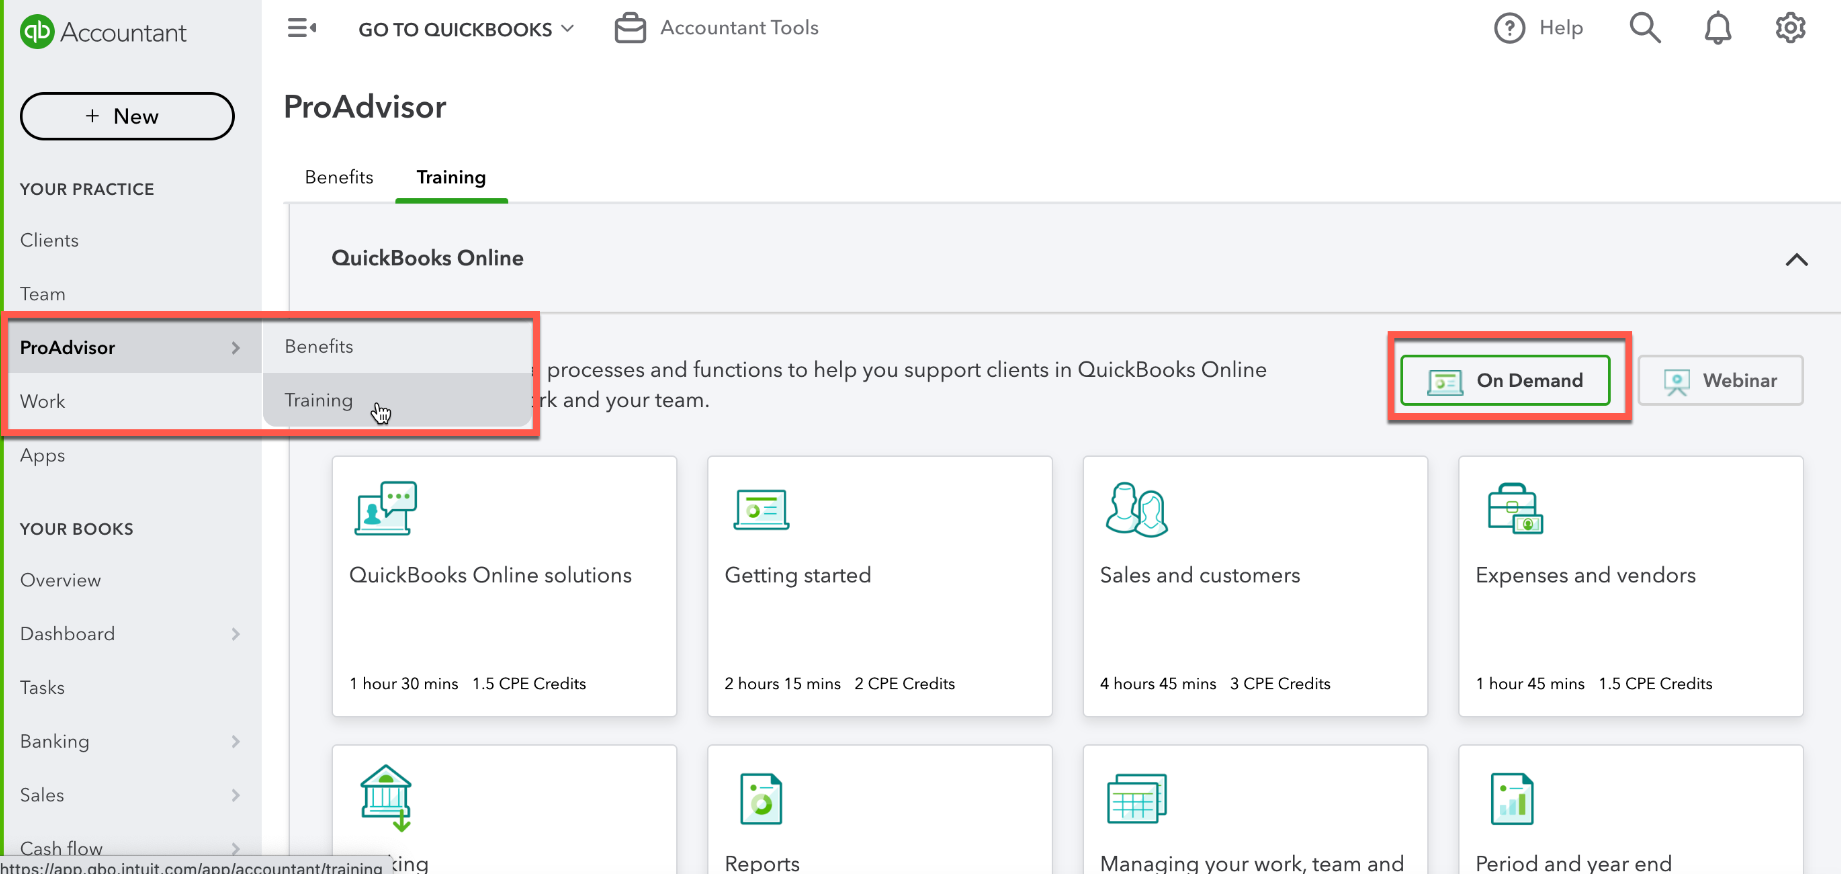Click the Reports document icon

click(761, 799)
